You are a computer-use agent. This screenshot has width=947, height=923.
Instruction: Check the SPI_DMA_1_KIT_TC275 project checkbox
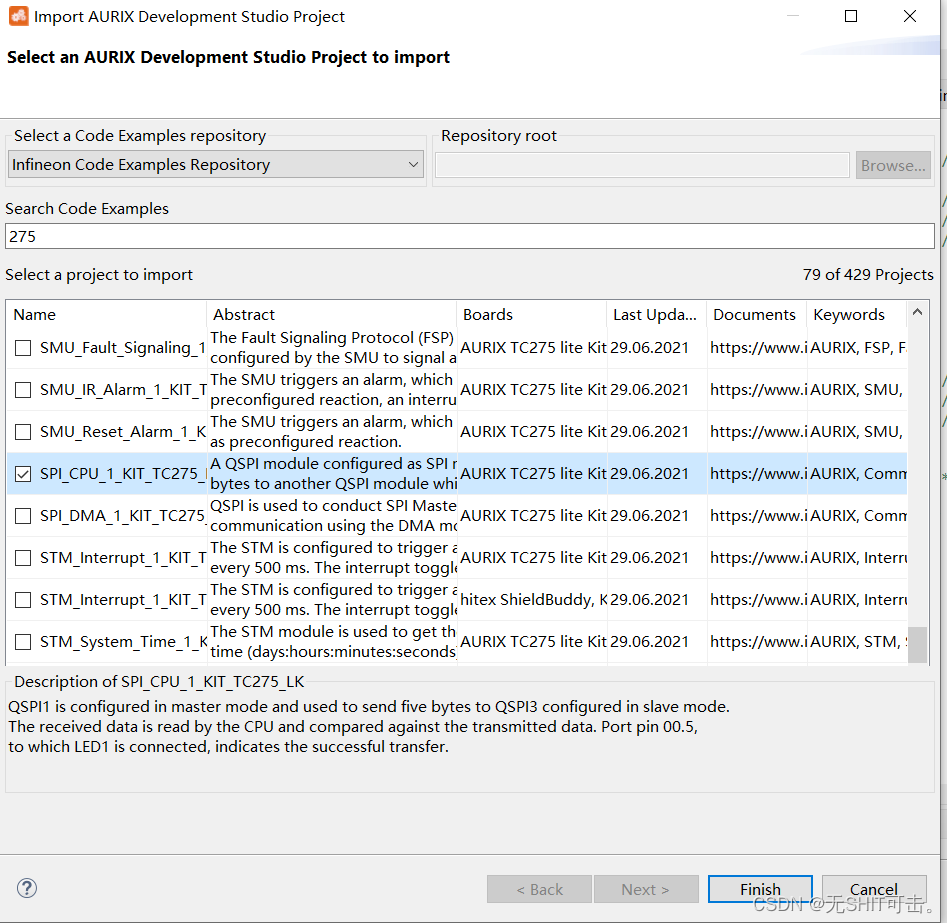[23, 516]
